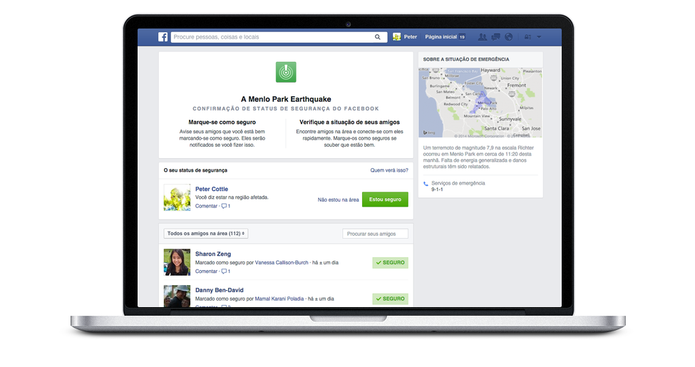This screenshot has height=367, width=695.
Task: Click the Procurar seus amigos search field
Action: pyautogui.click(x=375, y=234)
